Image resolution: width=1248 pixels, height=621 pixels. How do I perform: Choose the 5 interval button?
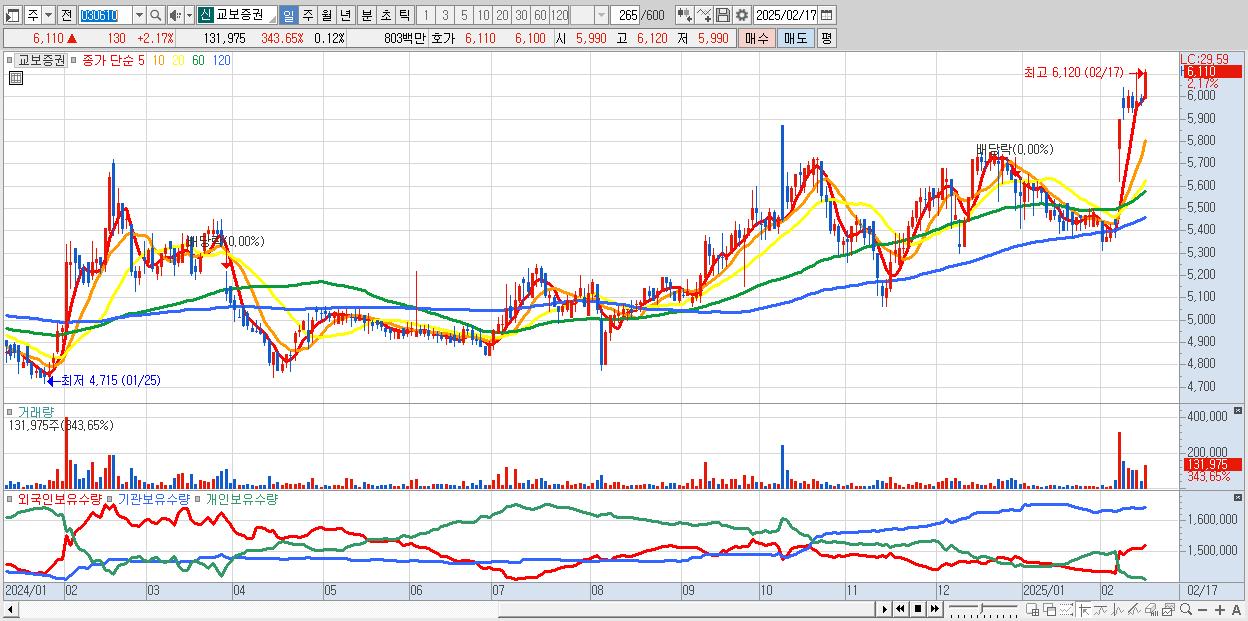pyautogui.click(x=464, y=15)
